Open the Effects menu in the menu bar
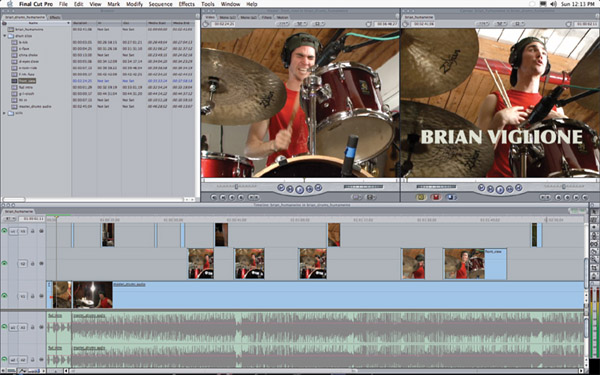Image resolution: width=600 pixels, height=375 pixels. (x=187, y=4)
